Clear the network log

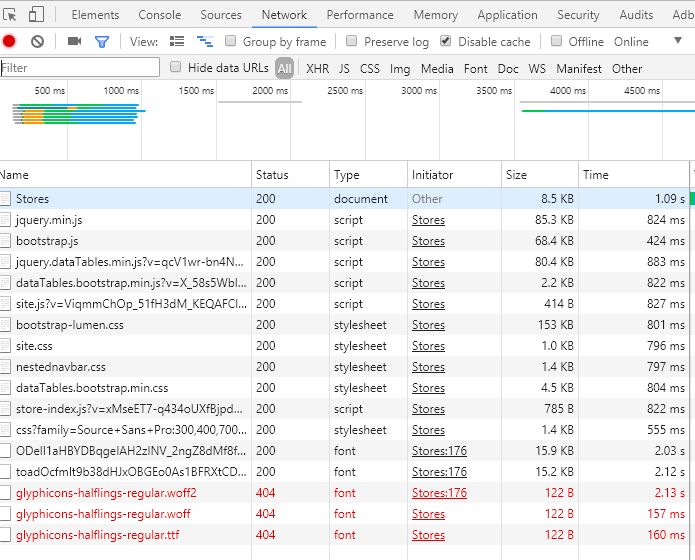[38, 42]
